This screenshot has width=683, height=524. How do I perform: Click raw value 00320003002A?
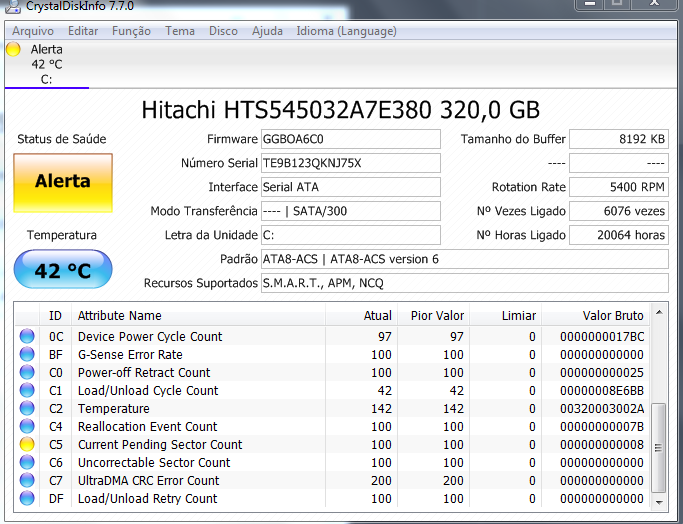[x=602, y=409]
